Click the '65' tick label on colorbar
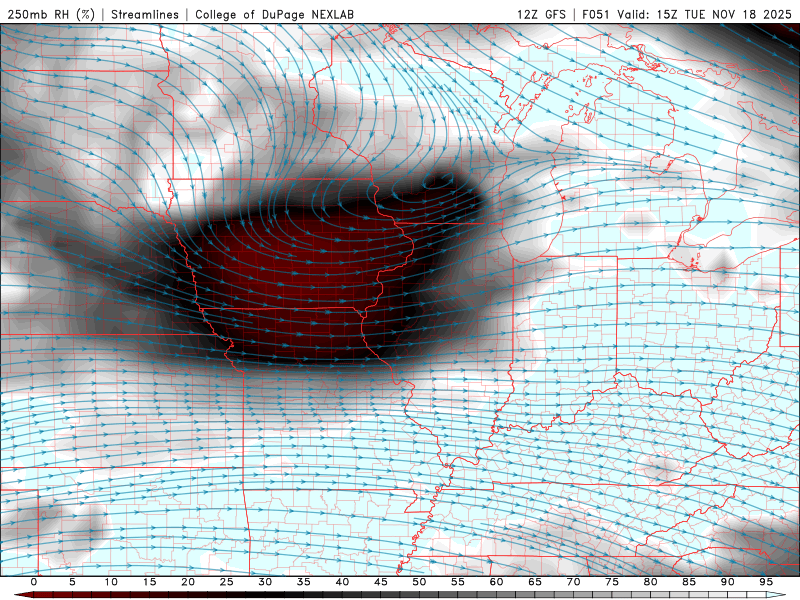 (x=535, y=582)
